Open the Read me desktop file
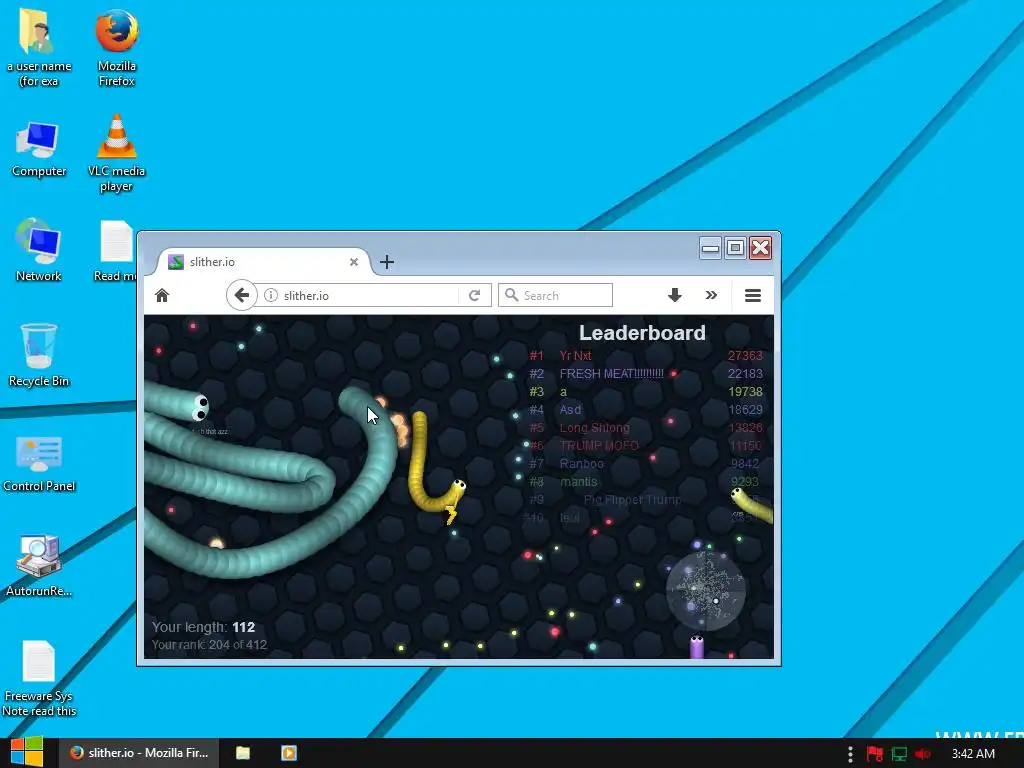This screenshot has height=768, width=1024. [x=116, y=251]
